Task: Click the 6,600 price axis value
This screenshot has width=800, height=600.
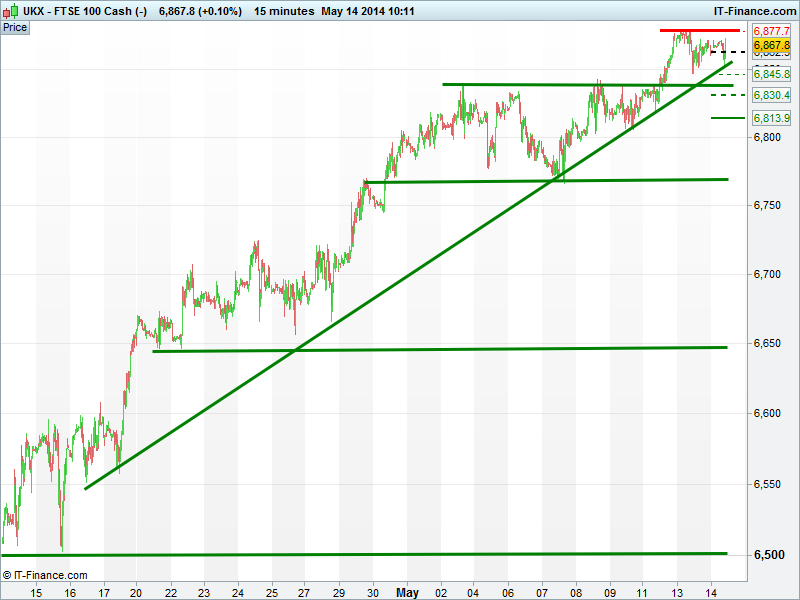Action: pos(767,413)
